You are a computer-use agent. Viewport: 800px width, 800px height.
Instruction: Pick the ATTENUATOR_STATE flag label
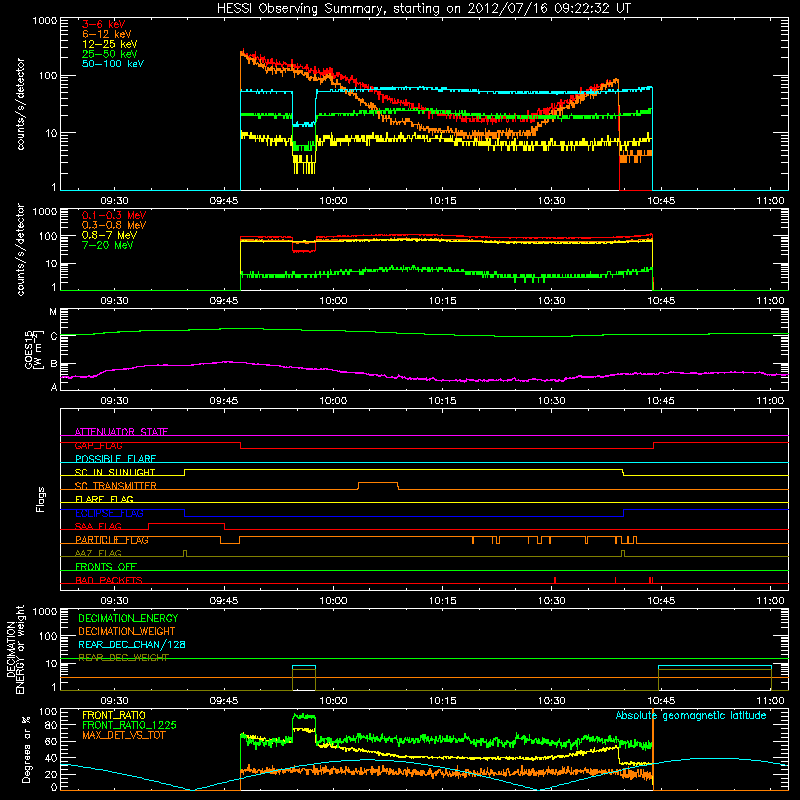click(121, 432)
